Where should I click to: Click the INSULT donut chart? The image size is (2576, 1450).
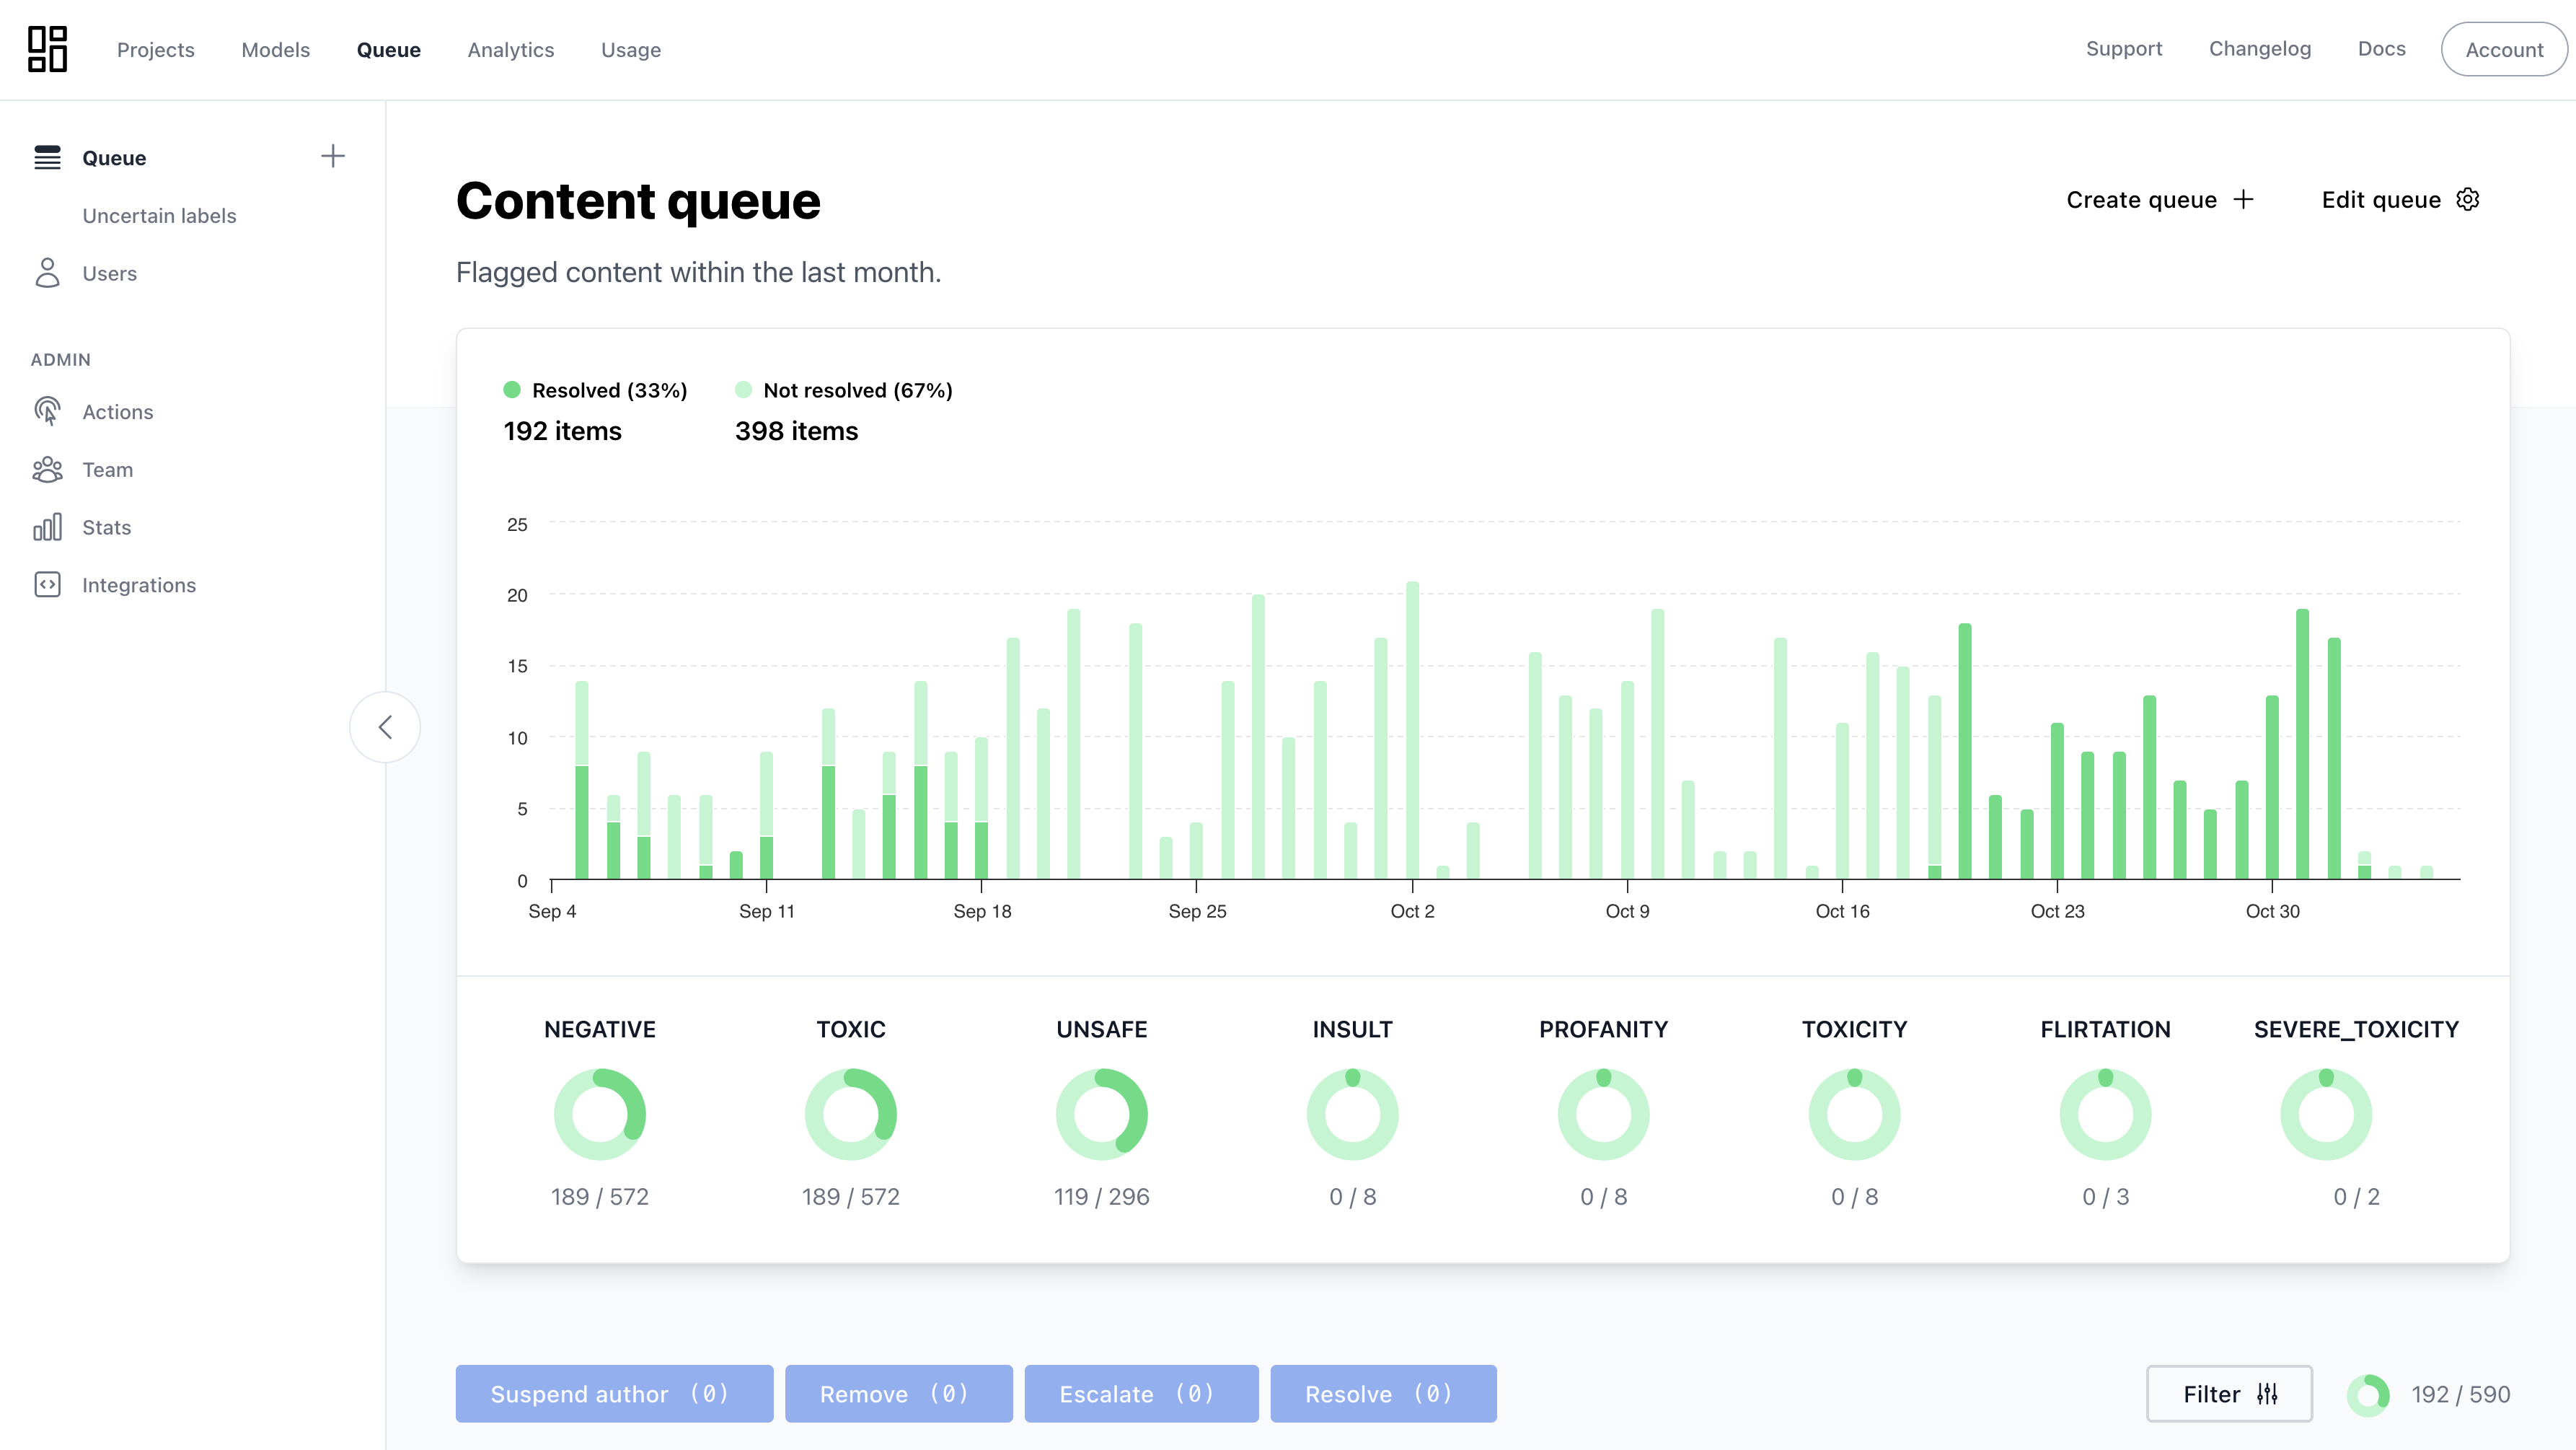tap(1353, 1114)
